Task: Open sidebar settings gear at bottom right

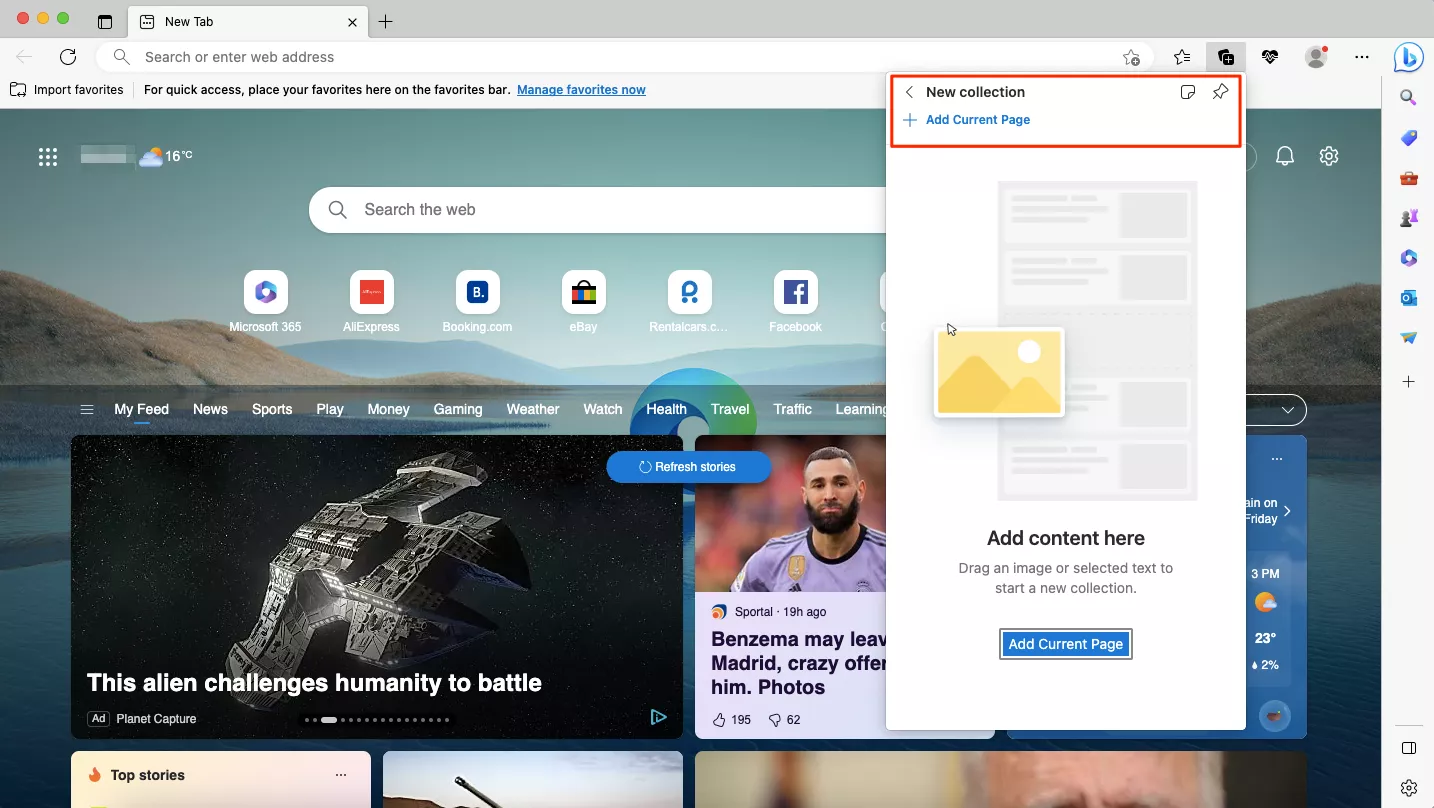Action: point(1408,788)
